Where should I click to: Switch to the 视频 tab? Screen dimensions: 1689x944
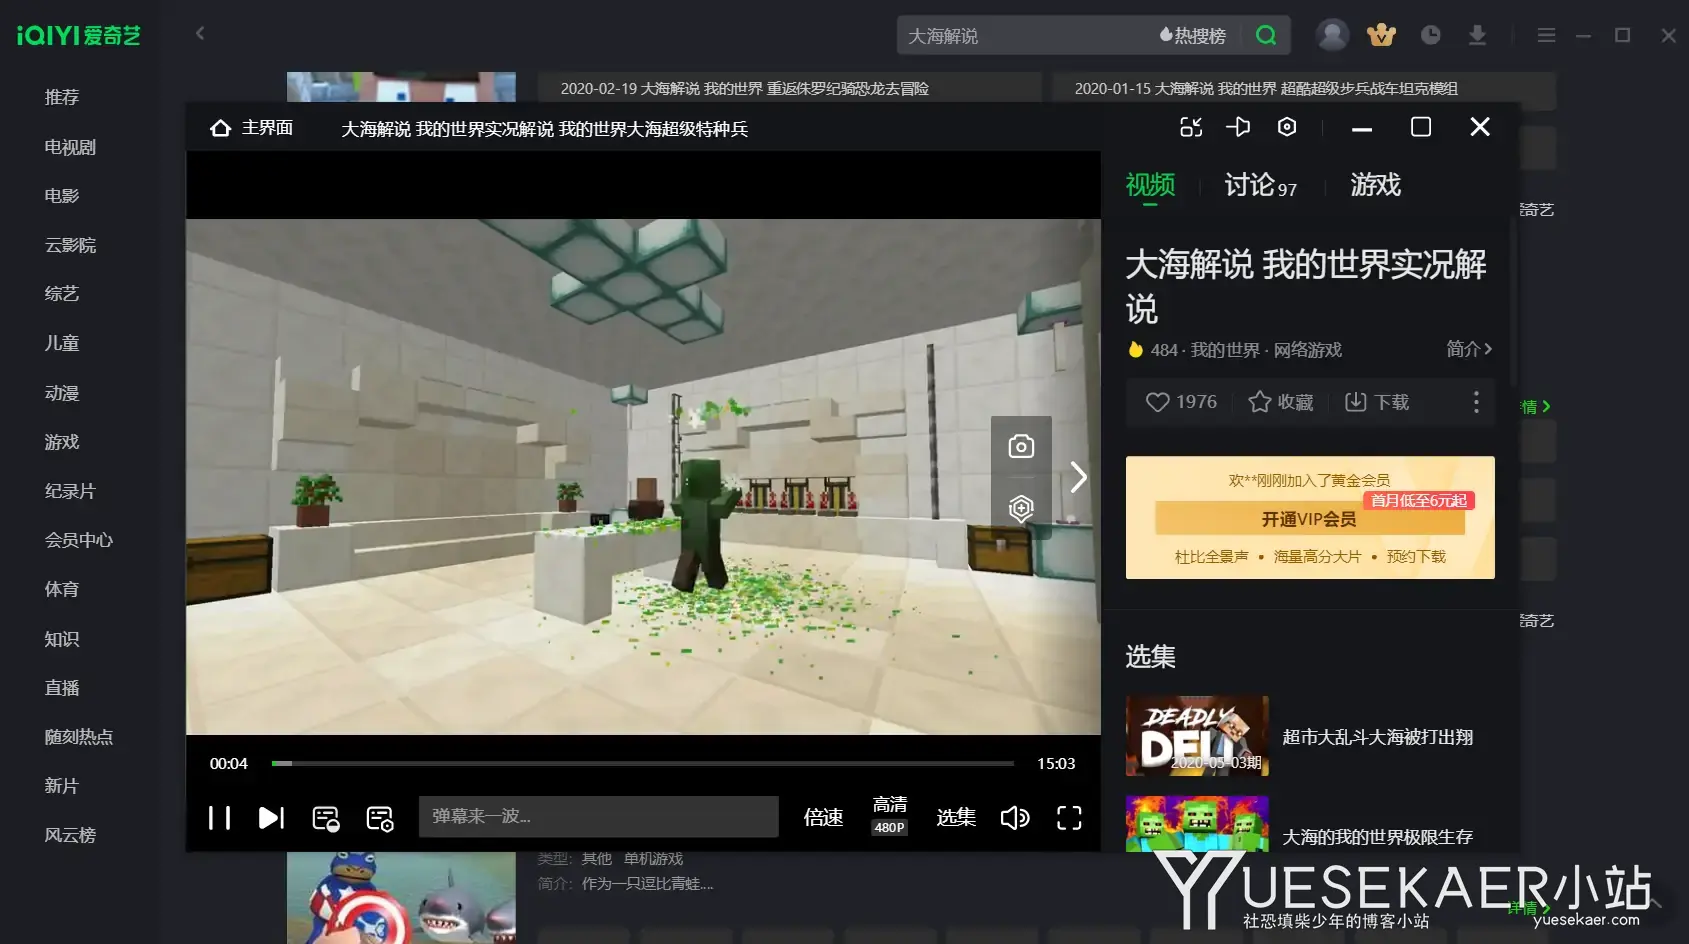1150,185
